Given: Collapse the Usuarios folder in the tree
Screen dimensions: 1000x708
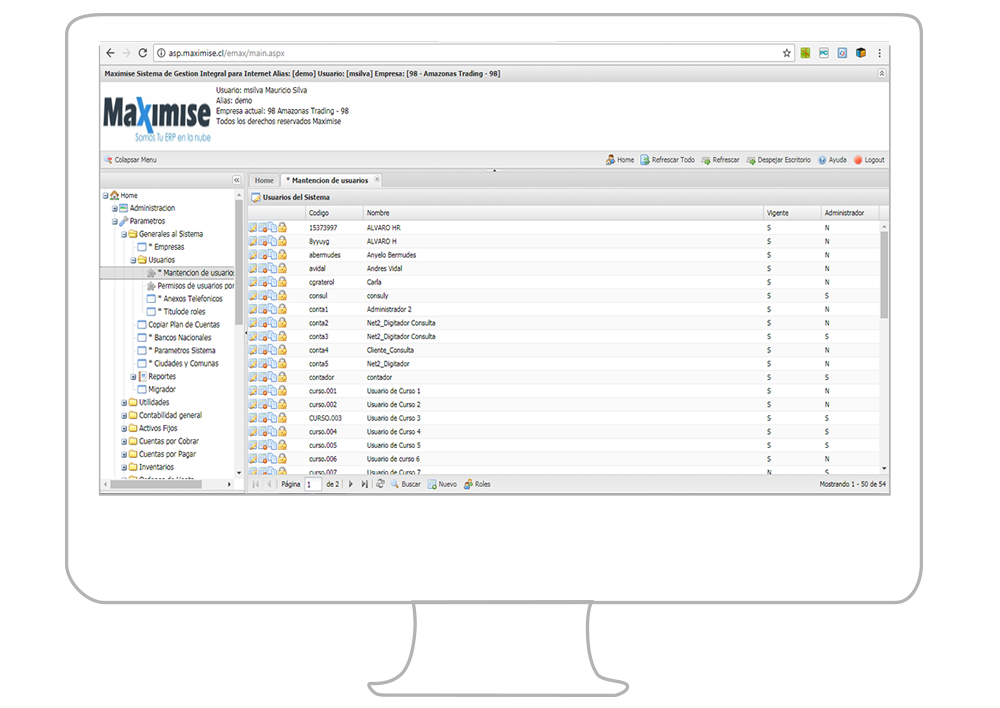Looking at the screenshot, I should click(131, 259).
